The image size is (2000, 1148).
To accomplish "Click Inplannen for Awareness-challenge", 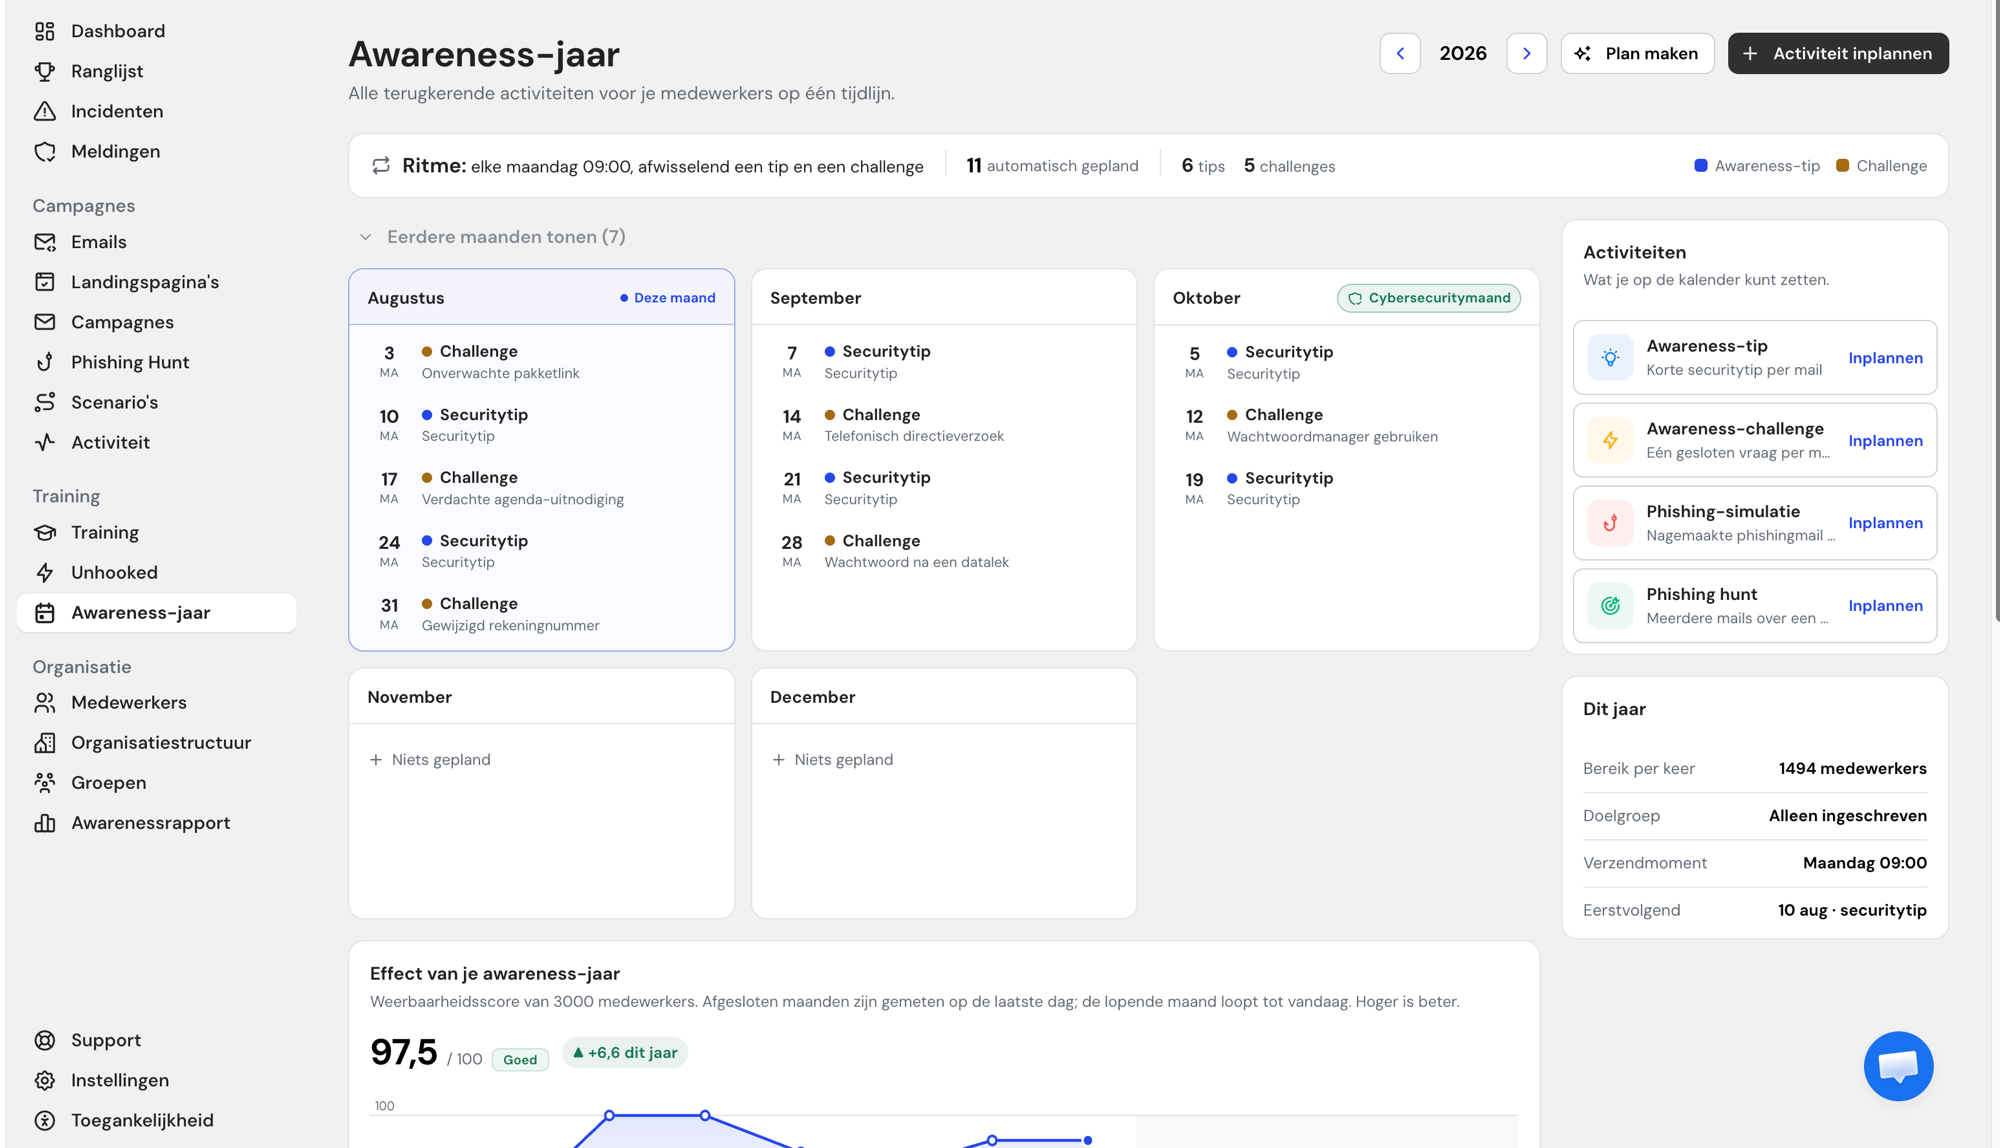I will click(x=1885, y=440).
